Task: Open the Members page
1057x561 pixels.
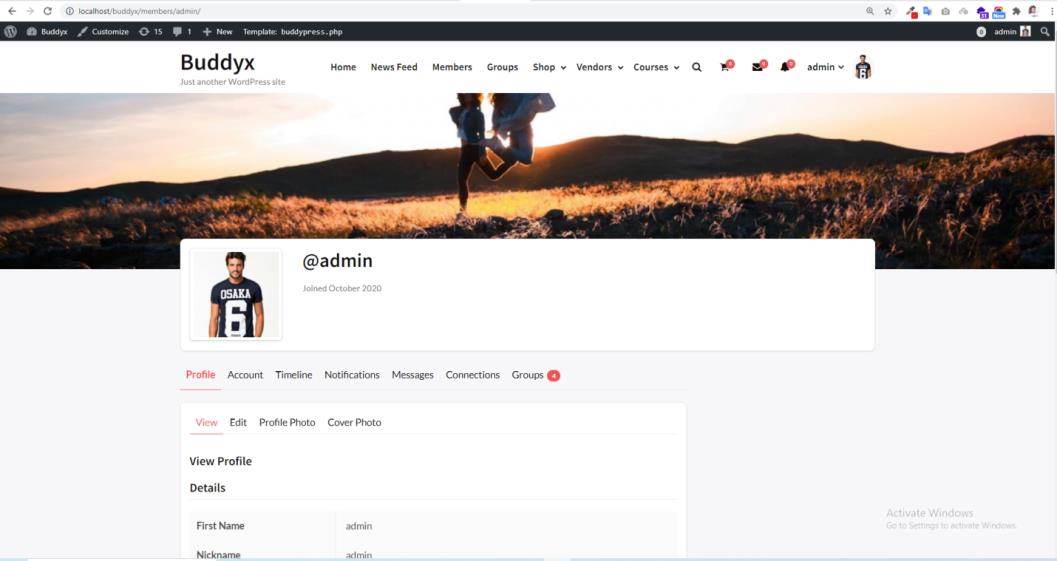Action: [452, 67]
